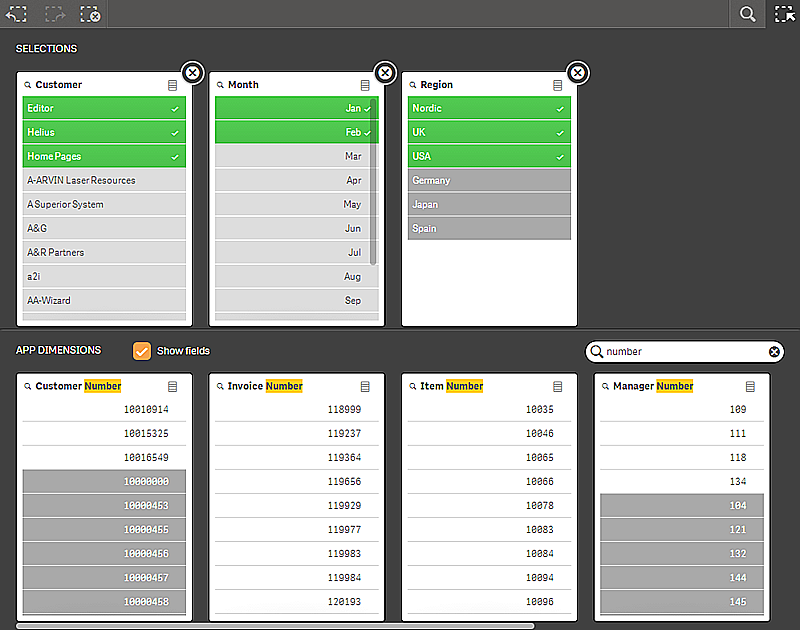Open the Manager Number list menu
Screen dimensions: 800x630
click(x=751, y=387)
